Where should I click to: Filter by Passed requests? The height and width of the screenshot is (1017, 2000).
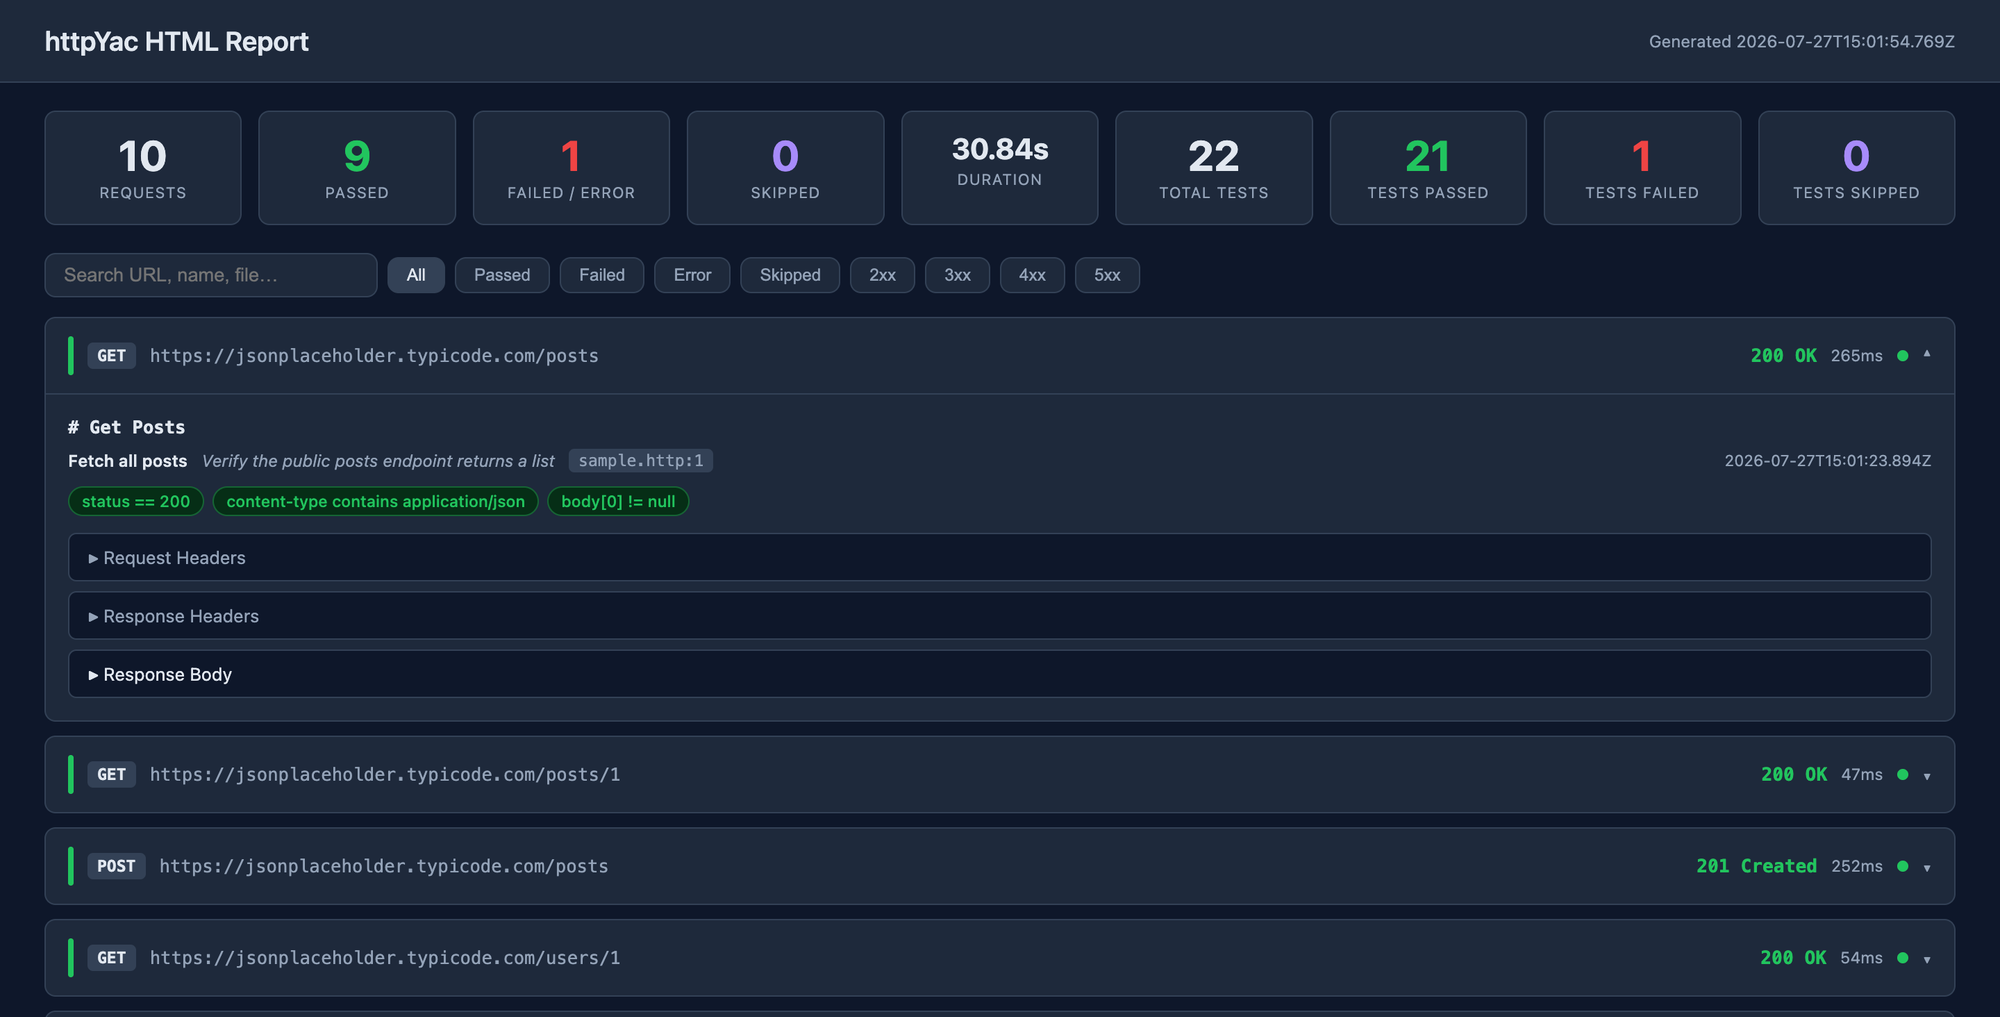(502, 275)
